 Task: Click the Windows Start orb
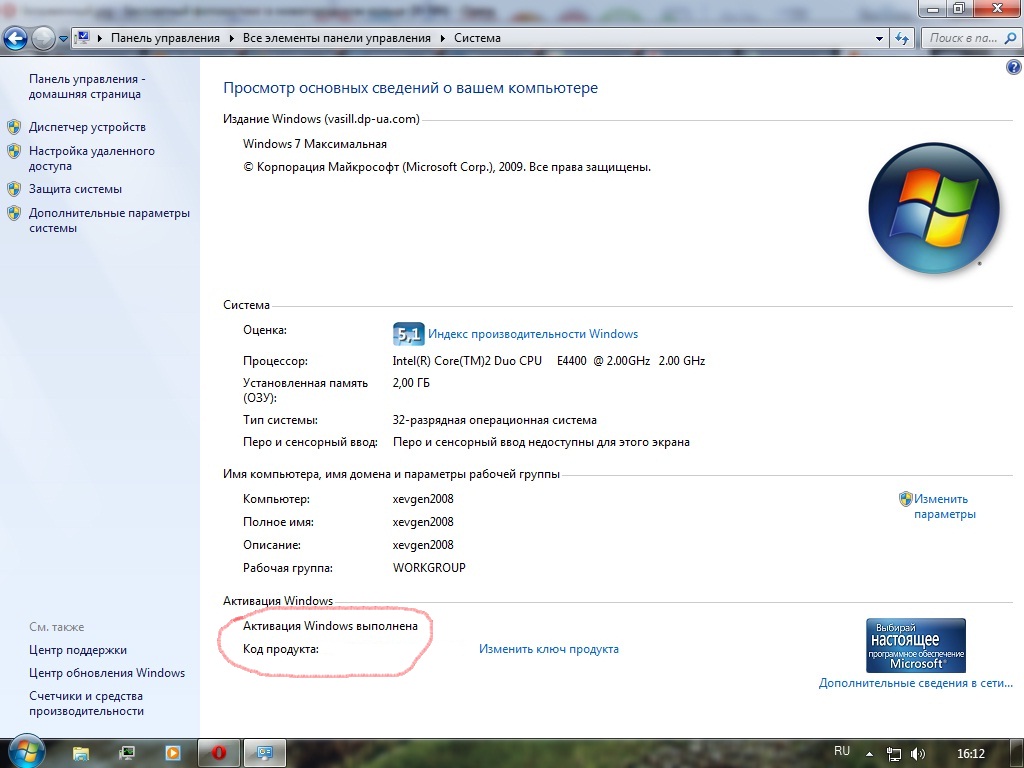25,751
